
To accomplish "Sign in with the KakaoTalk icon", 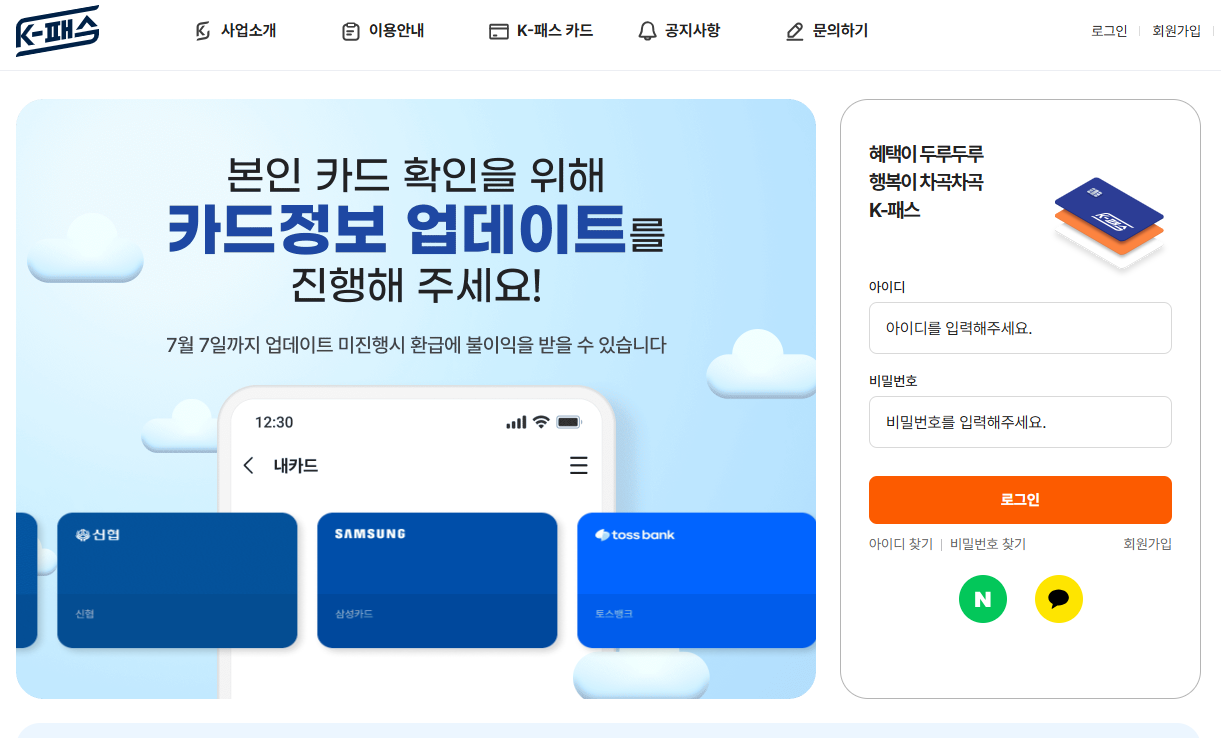I will tap(1059, 599).
